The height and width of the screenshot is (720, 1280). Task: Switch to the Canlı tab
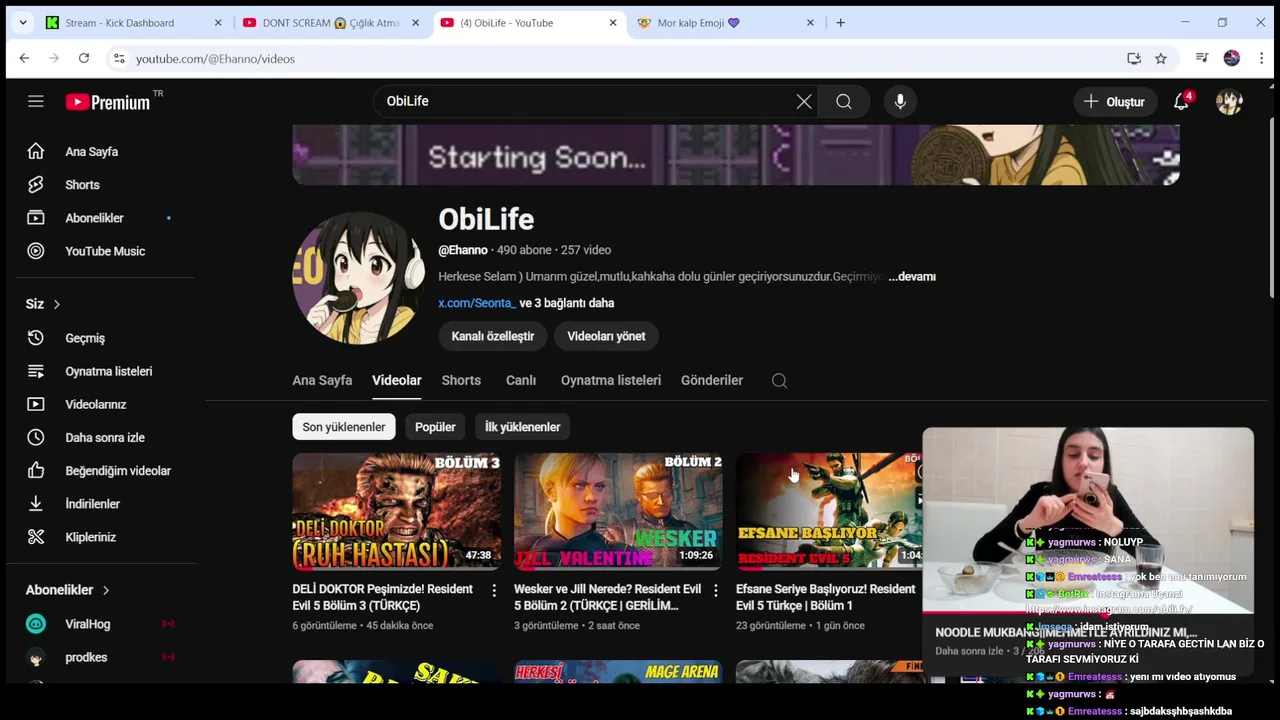point(521,380)
